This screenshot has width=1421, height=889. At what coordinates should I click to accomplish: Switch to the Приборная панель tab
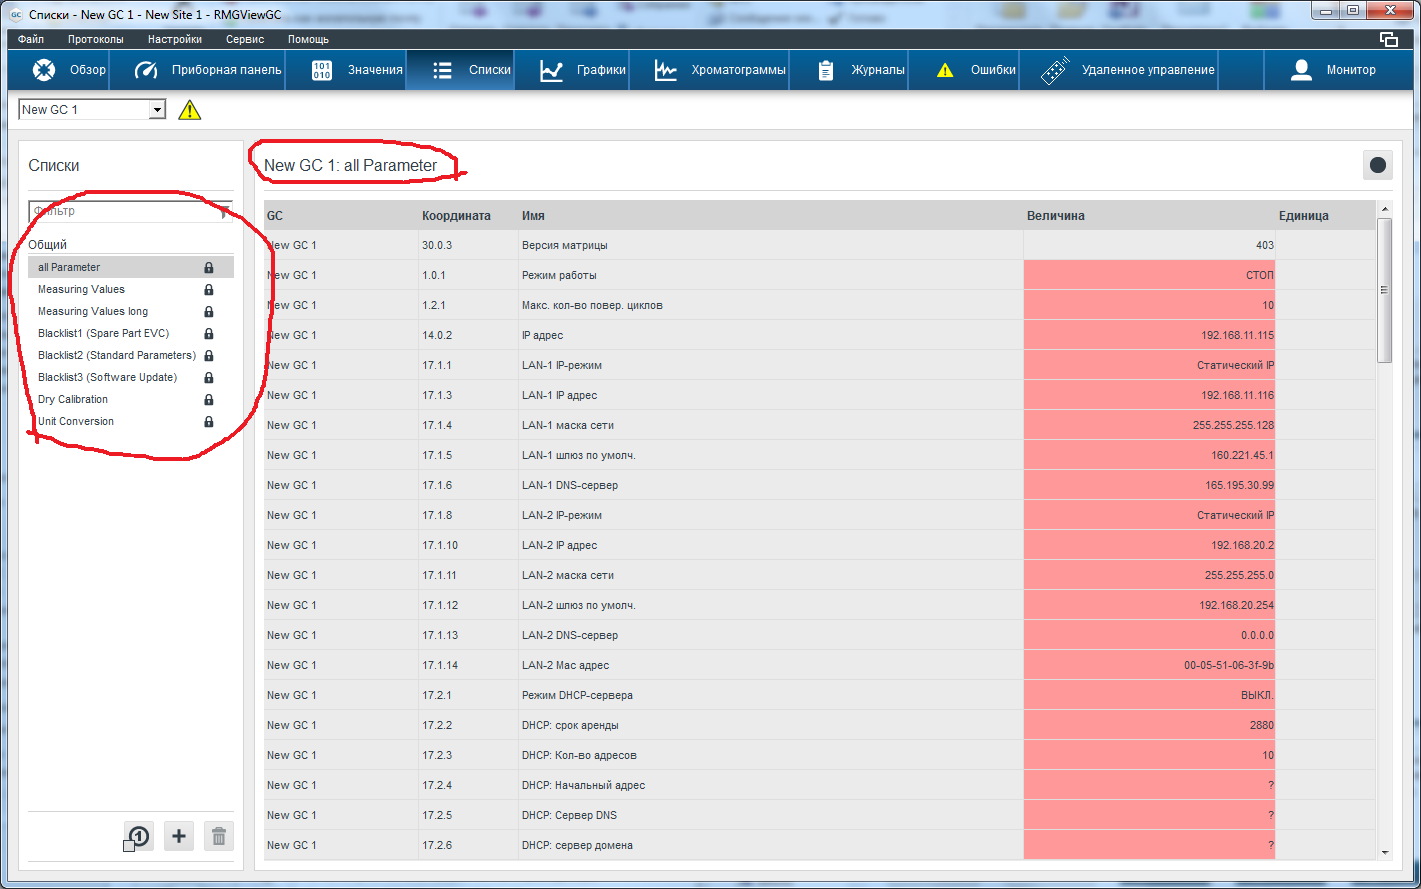(x=208, y=70)
